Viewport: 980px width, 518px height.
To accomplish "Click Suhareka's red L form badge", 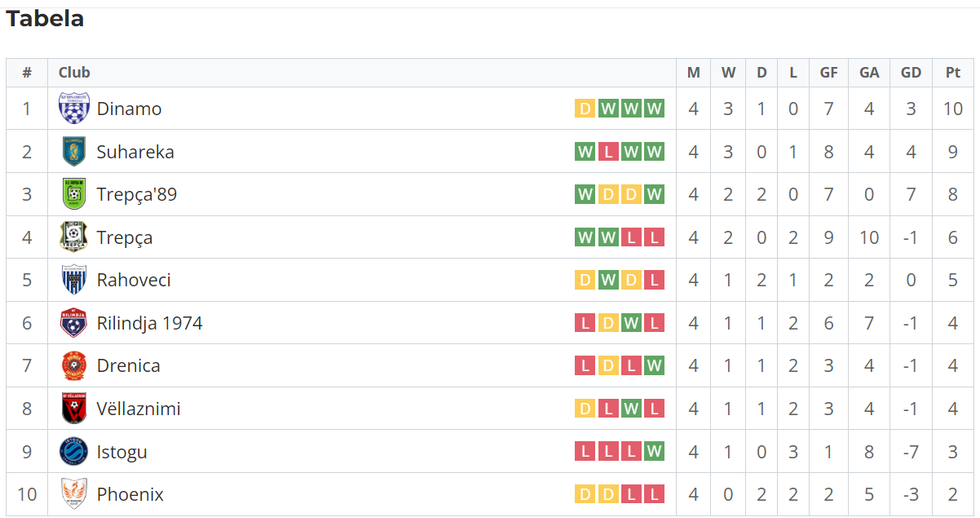I will [x=608, y=152].
